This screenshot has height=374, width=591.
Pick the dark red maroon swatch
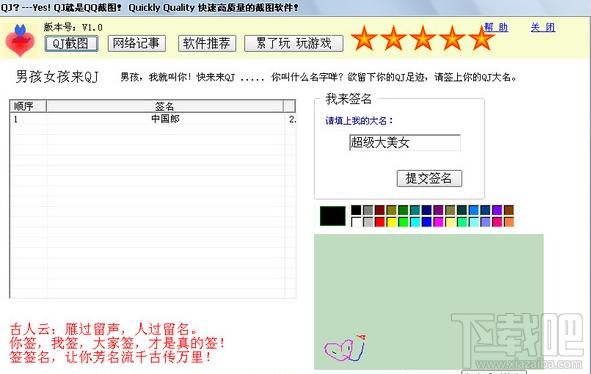click(x=380, y=210)
